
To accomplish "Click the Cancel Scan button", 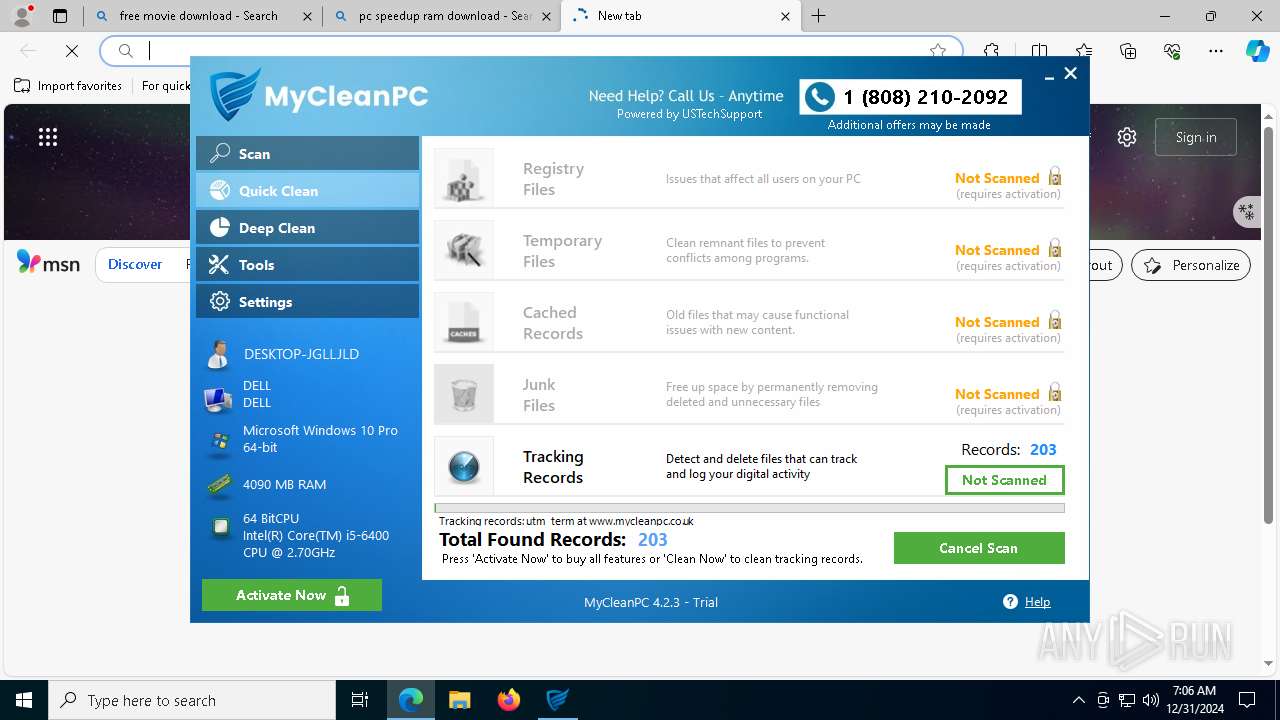I will pos(979,548).
